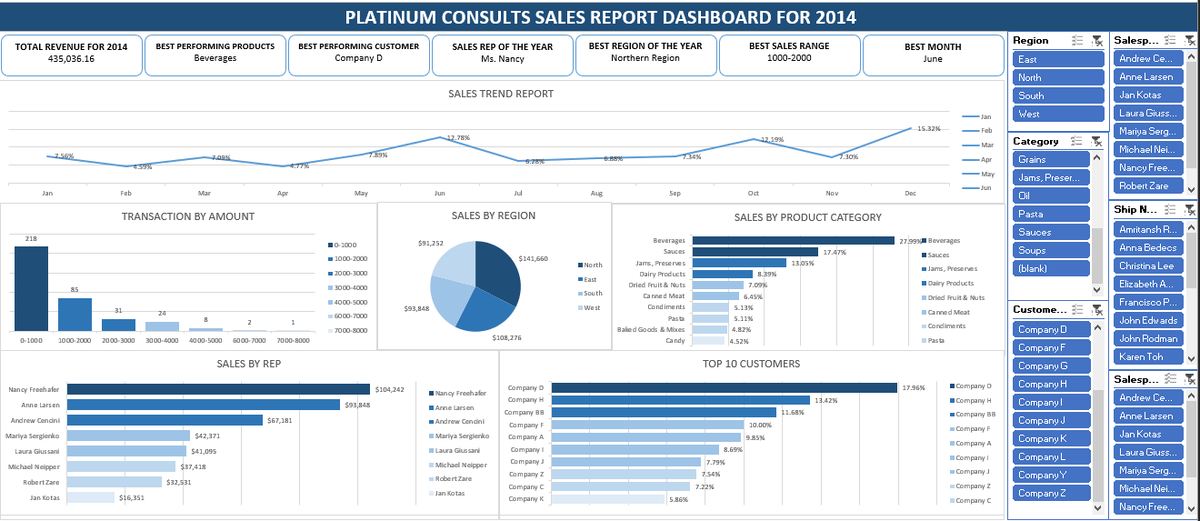1200x521 pixels.
Task: Click Nancy Freehafer's bar in Sales by Rep
Action: [220, 389]
